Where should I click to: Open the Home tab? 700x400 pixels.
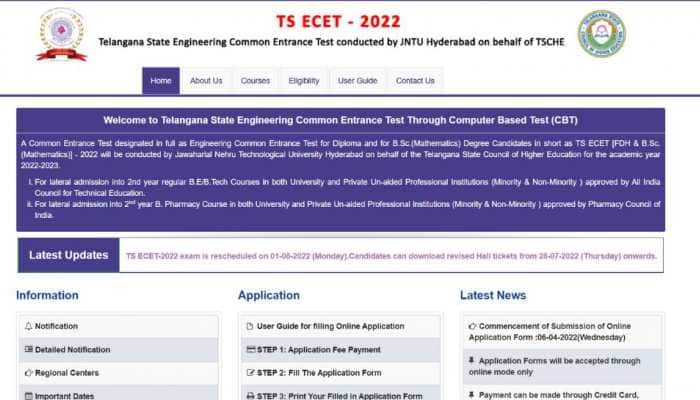pyautogui.click(x=161, y=81)
